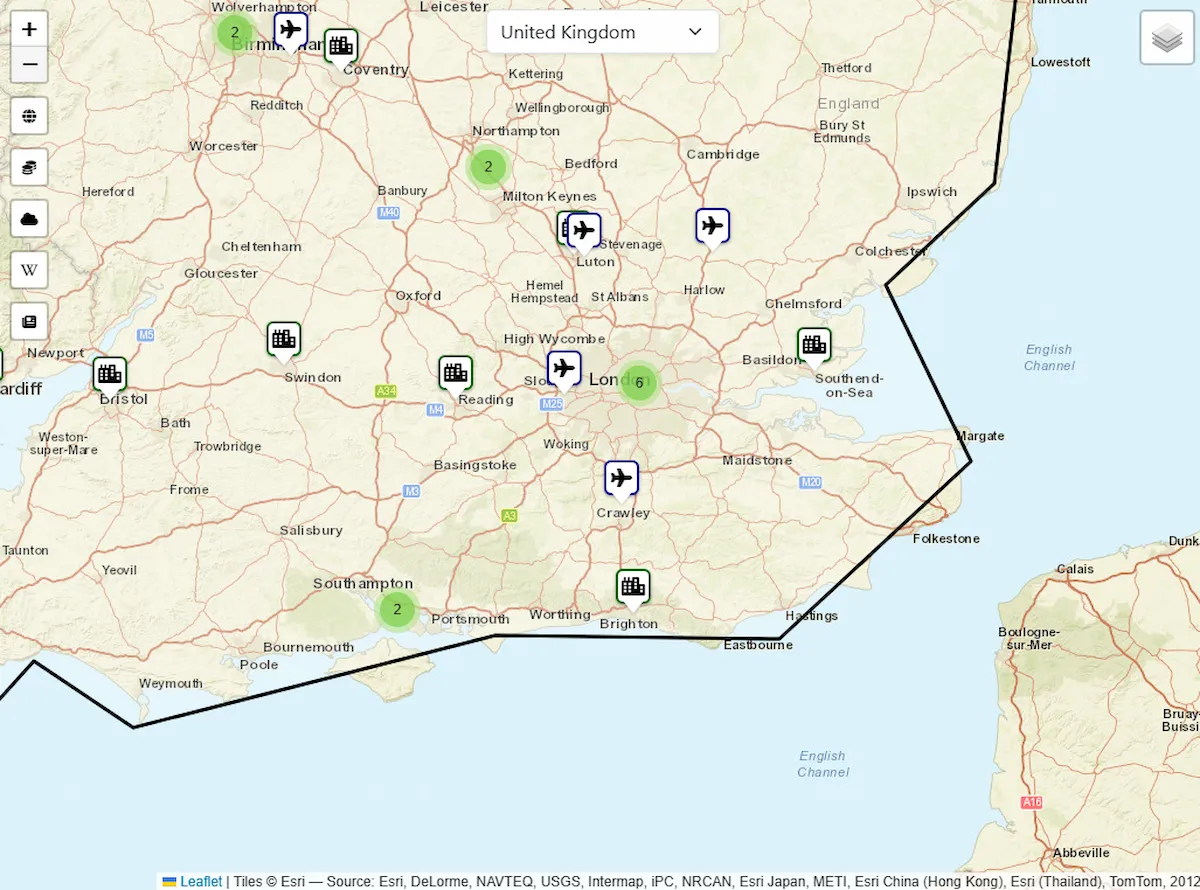This screenshot has height=890, width=1200.
Task: Open the globe country info button
Action: pos(29,116)
